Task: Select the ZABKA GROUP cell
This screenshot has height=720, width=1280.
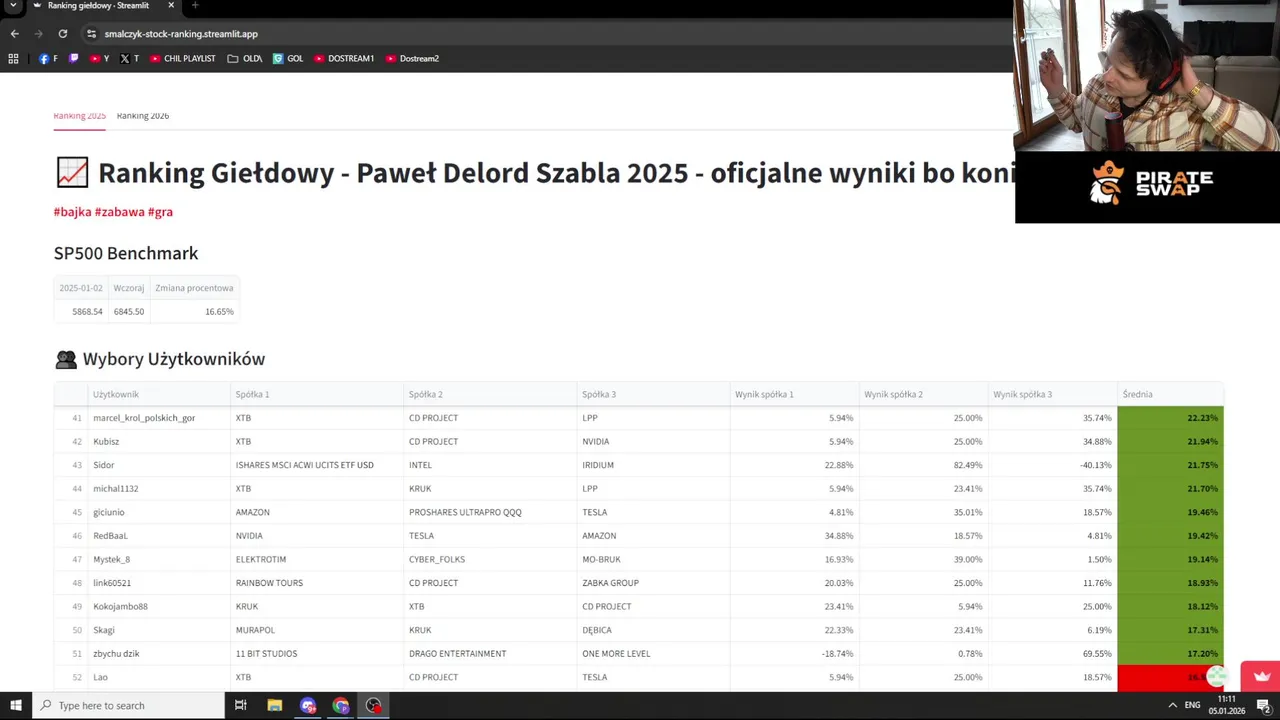Action: 653,583
